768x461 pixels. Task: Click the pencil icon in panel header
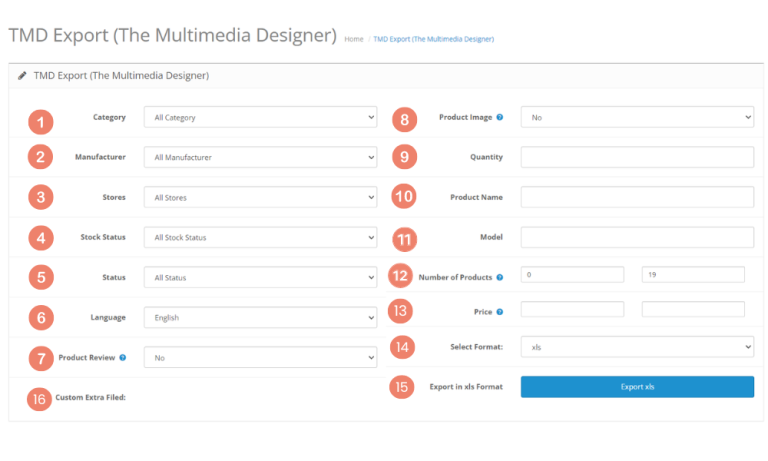tap(22, 75)
